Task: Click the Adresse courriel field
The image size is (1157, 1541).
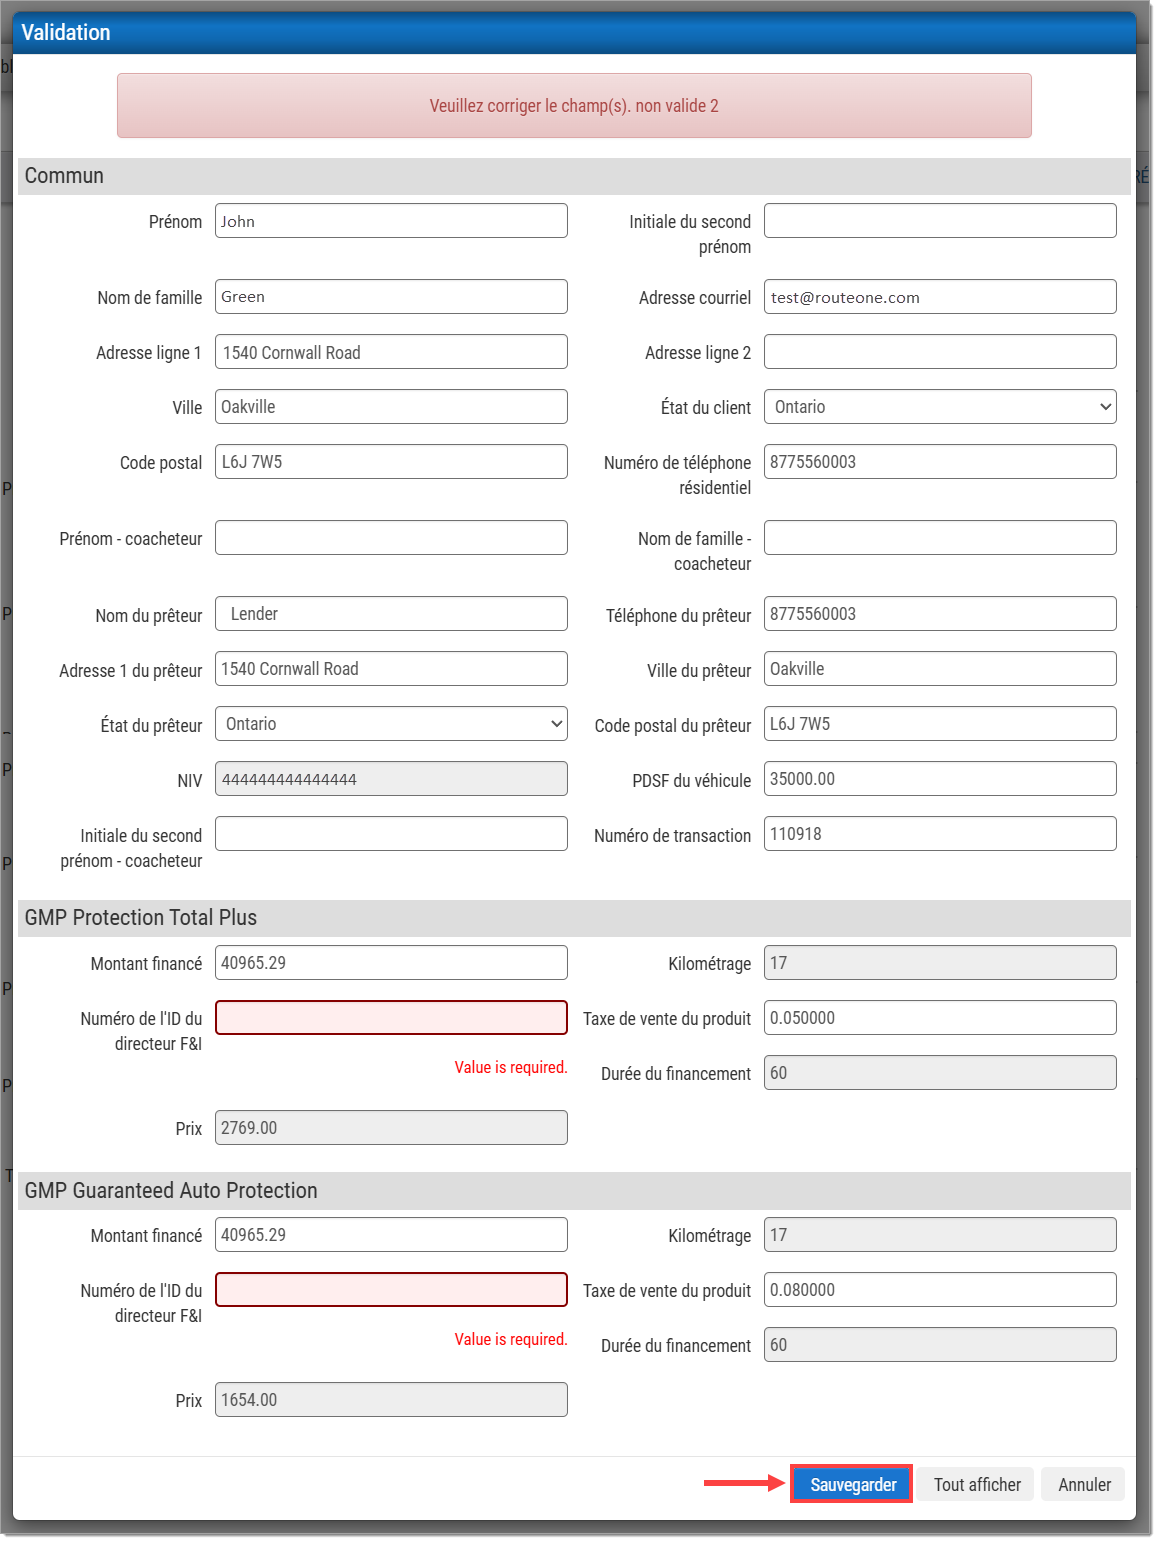Action: pyautogui.click(x=939, y=297)
